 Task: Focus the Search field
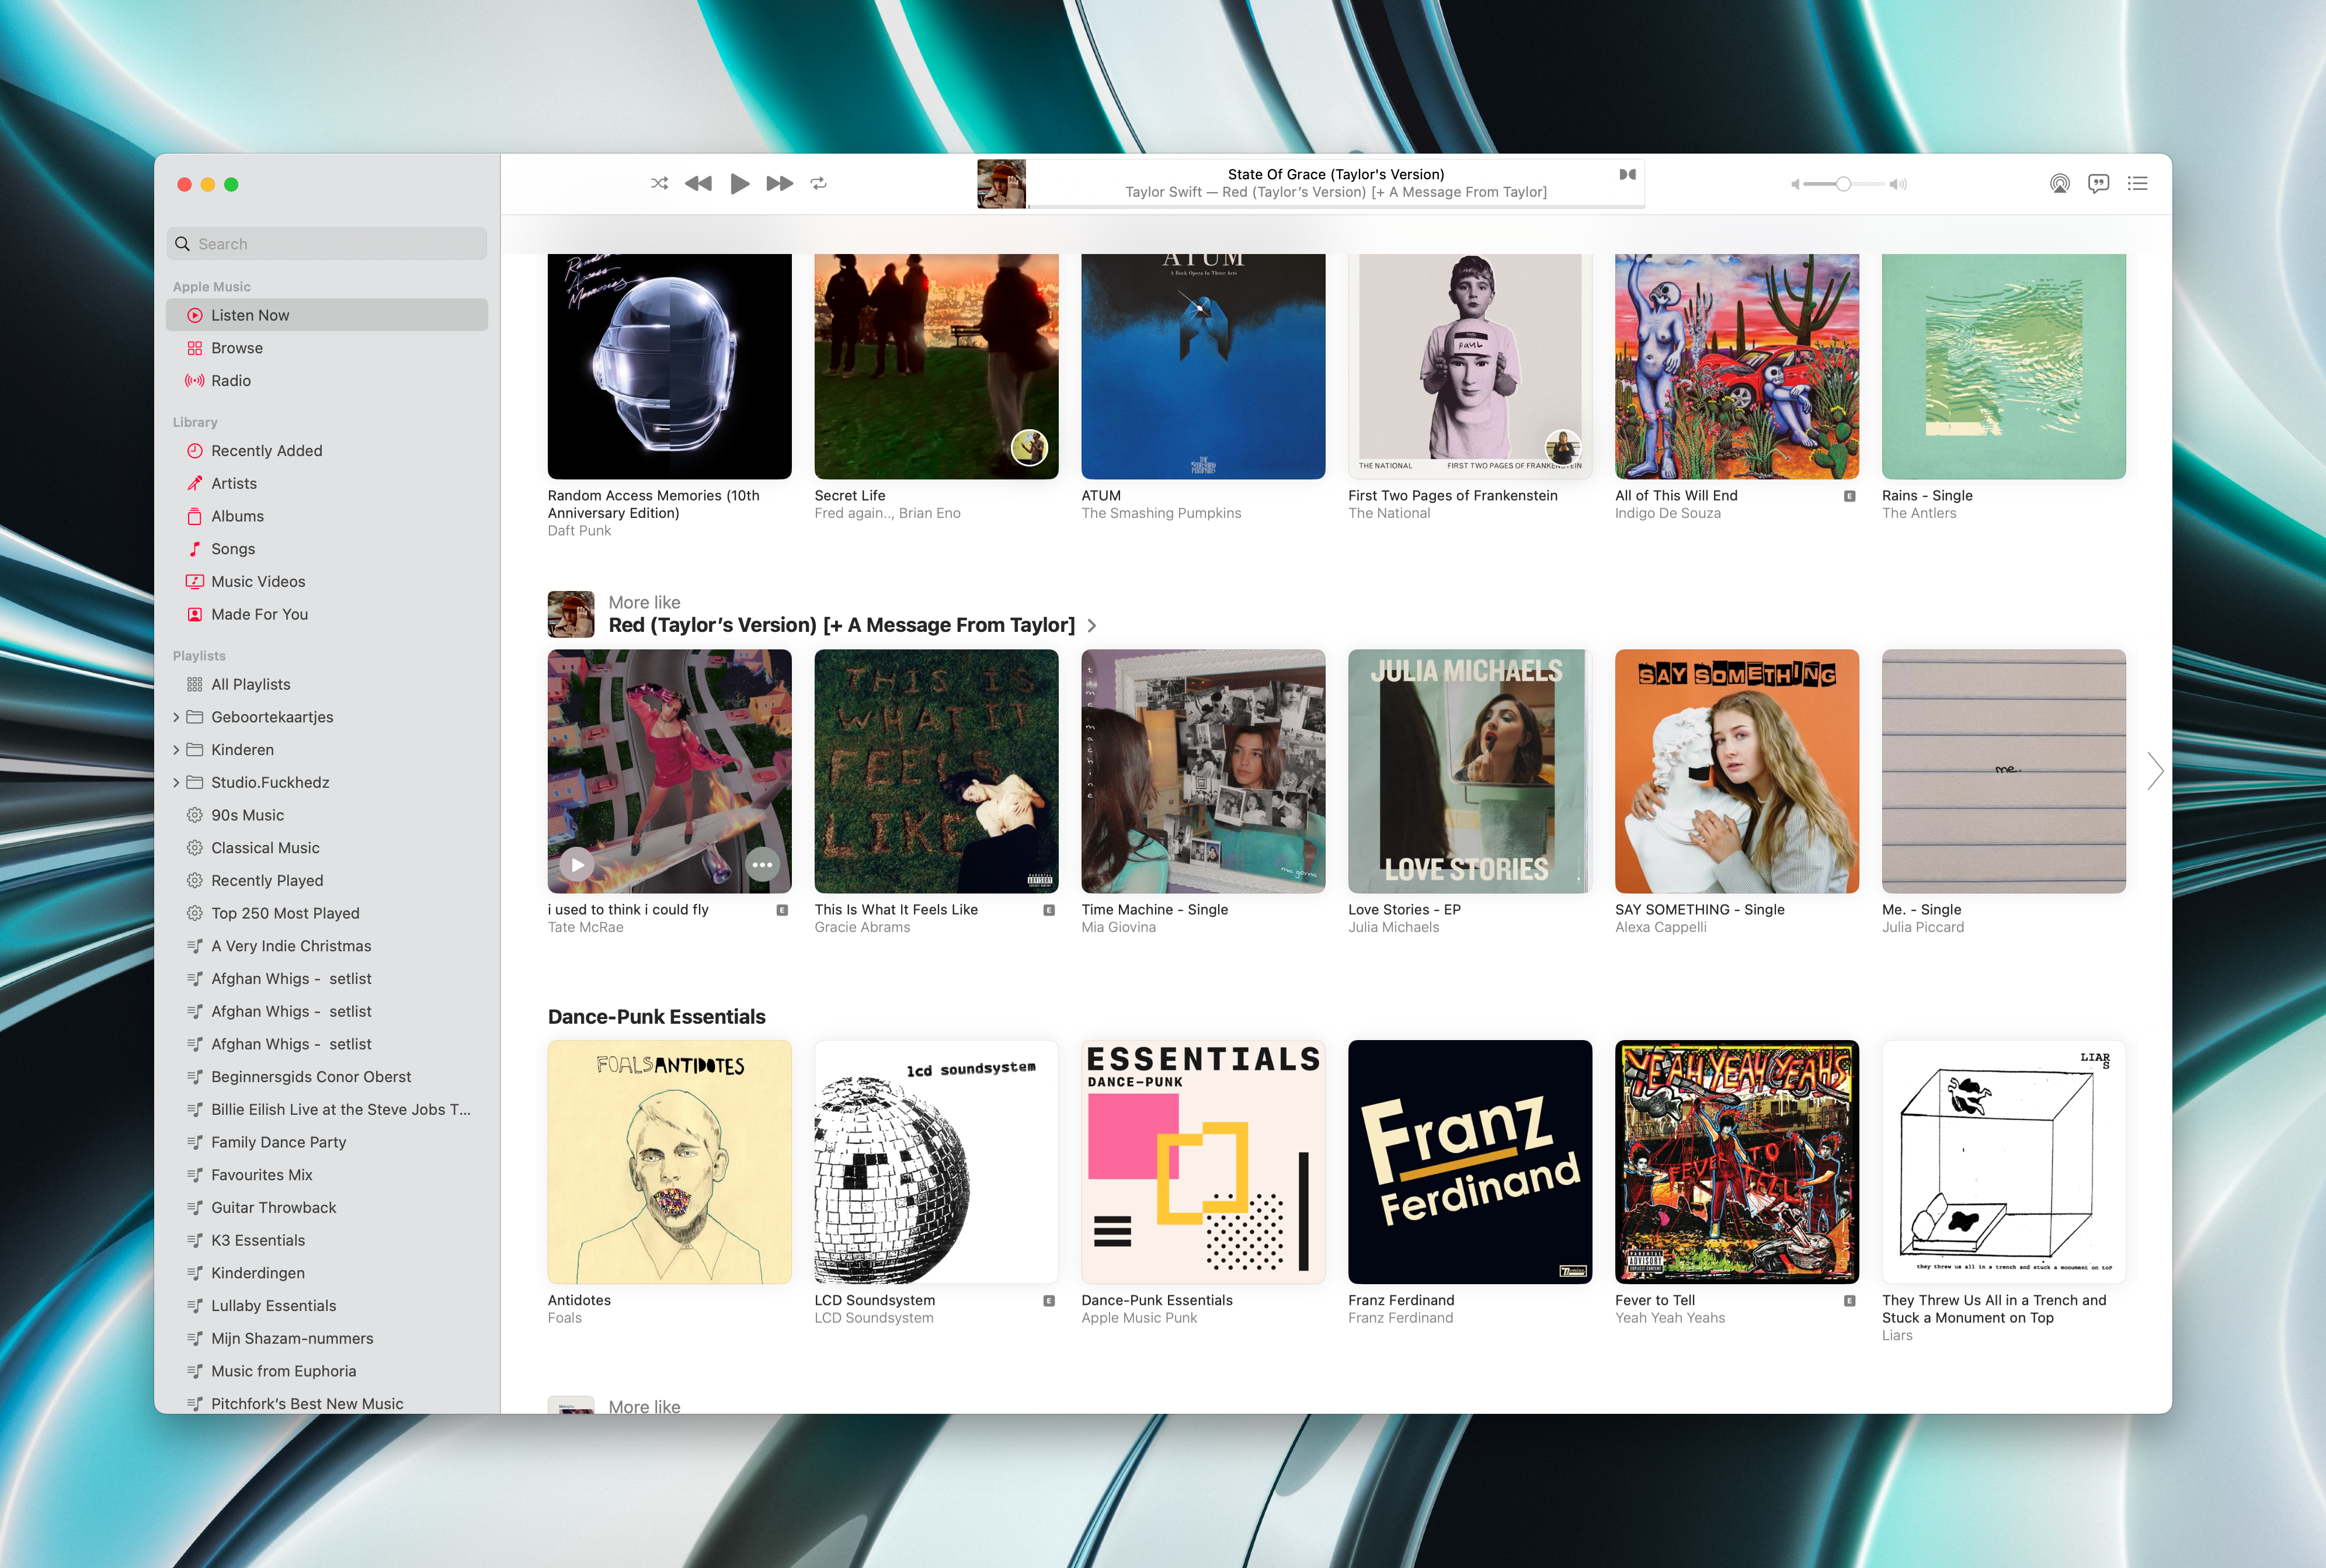327,244
